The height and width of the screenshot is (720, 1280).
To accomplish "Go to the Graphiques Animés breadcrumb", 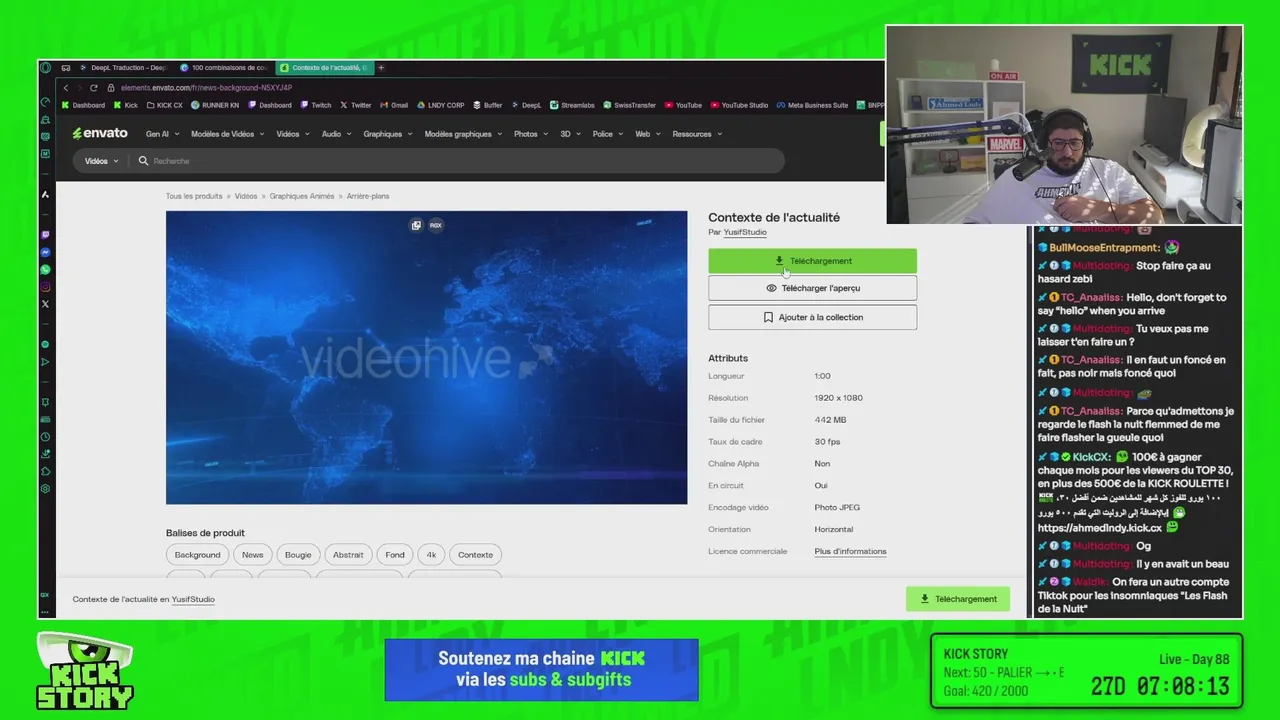I will pos(302,196).
